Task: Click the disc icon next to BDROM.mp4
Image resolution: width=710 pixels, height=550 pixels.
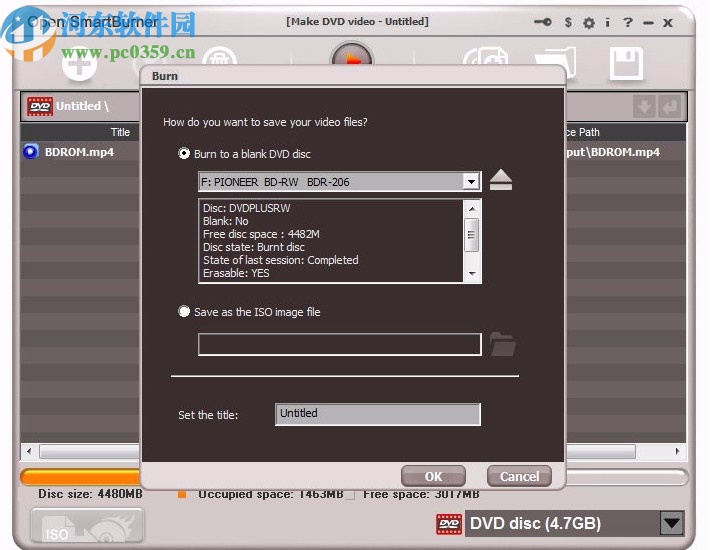Action: pos(31,152)
